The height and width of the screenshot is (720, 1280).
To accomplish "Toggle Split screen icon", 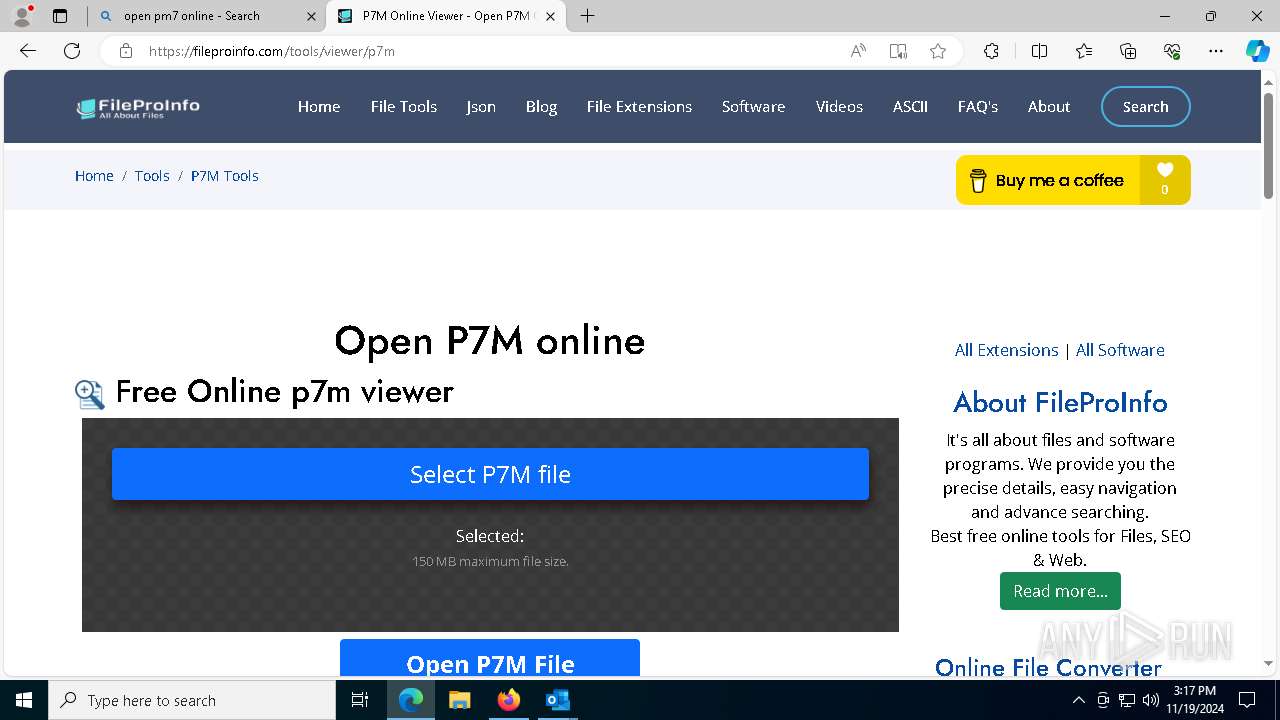I will [x=1039, y=51].
